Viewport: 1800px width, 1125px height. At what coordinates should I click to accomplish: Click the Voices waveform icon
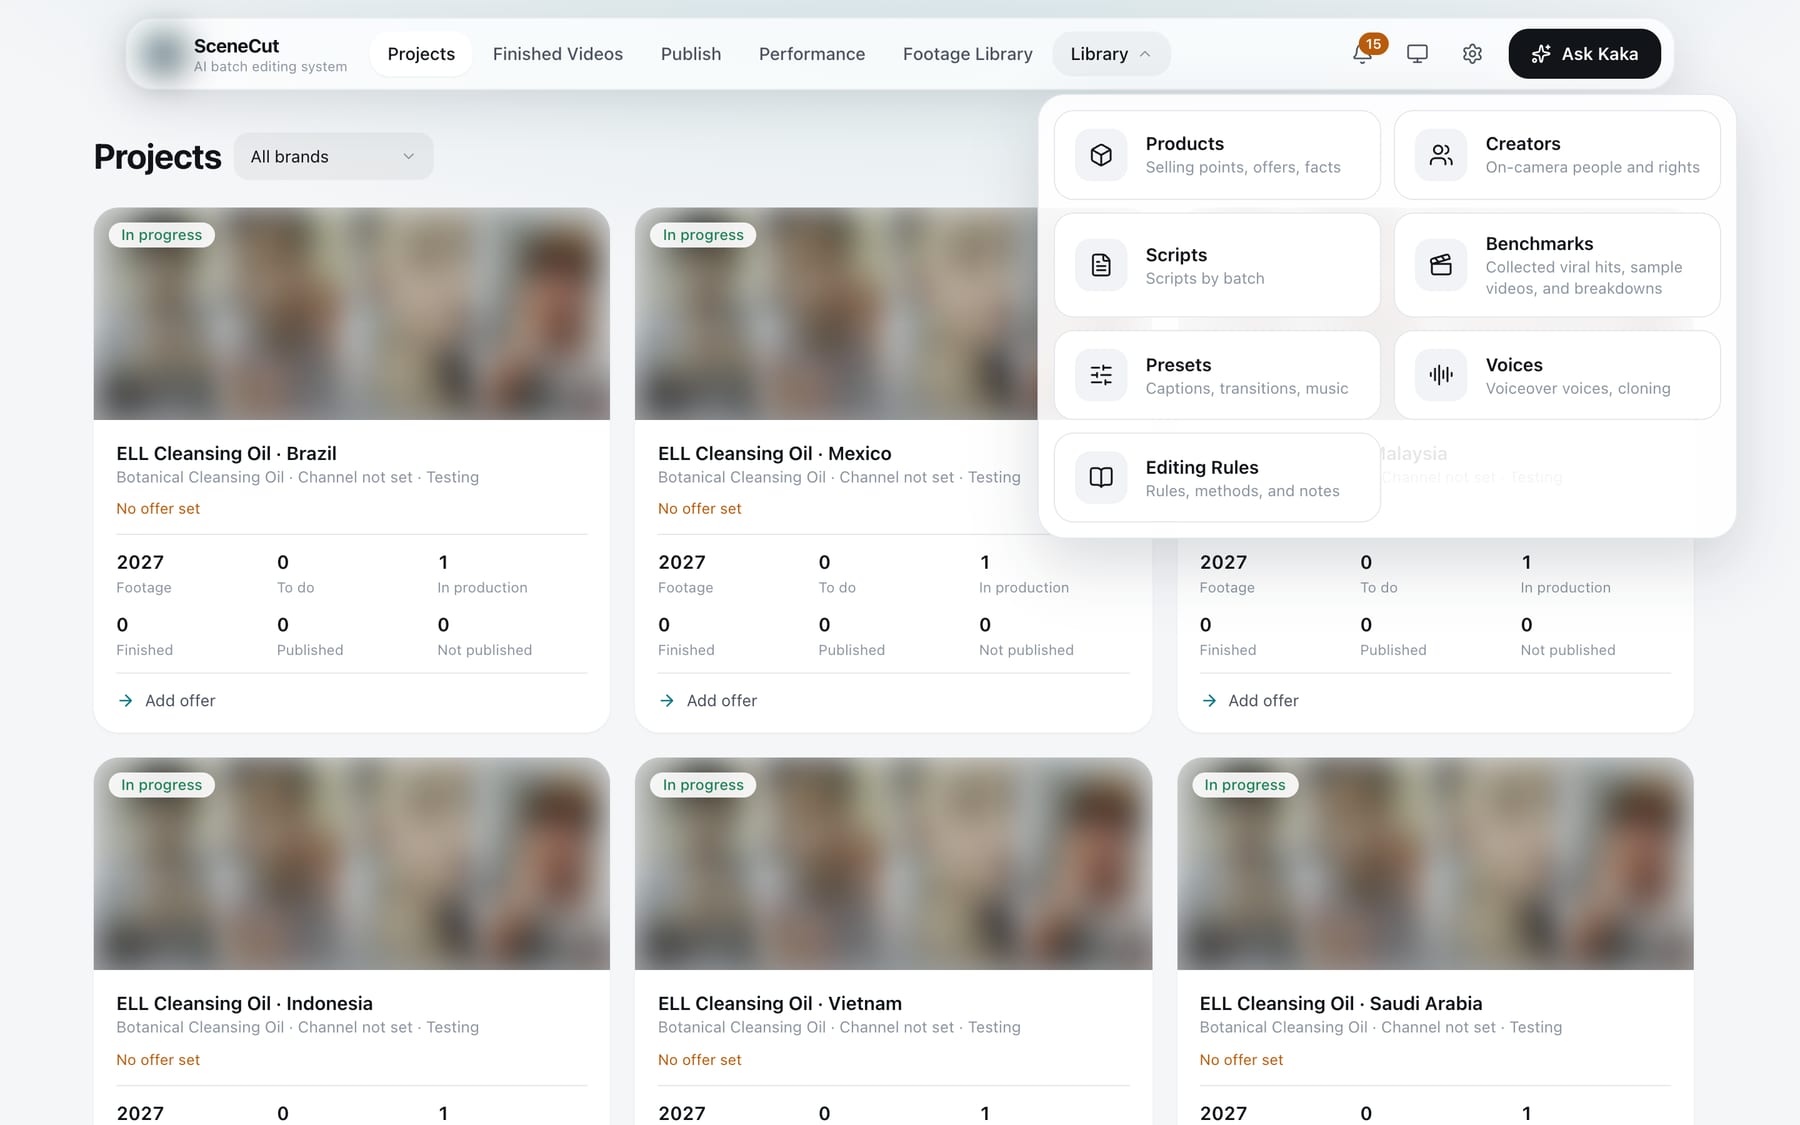tap(1441, 375)
